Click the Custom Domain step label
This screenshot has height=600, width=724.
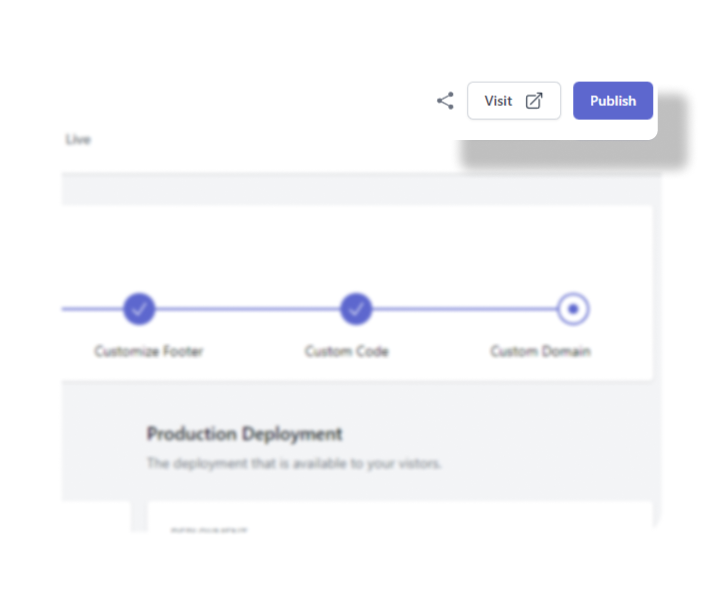pos(540,351)
